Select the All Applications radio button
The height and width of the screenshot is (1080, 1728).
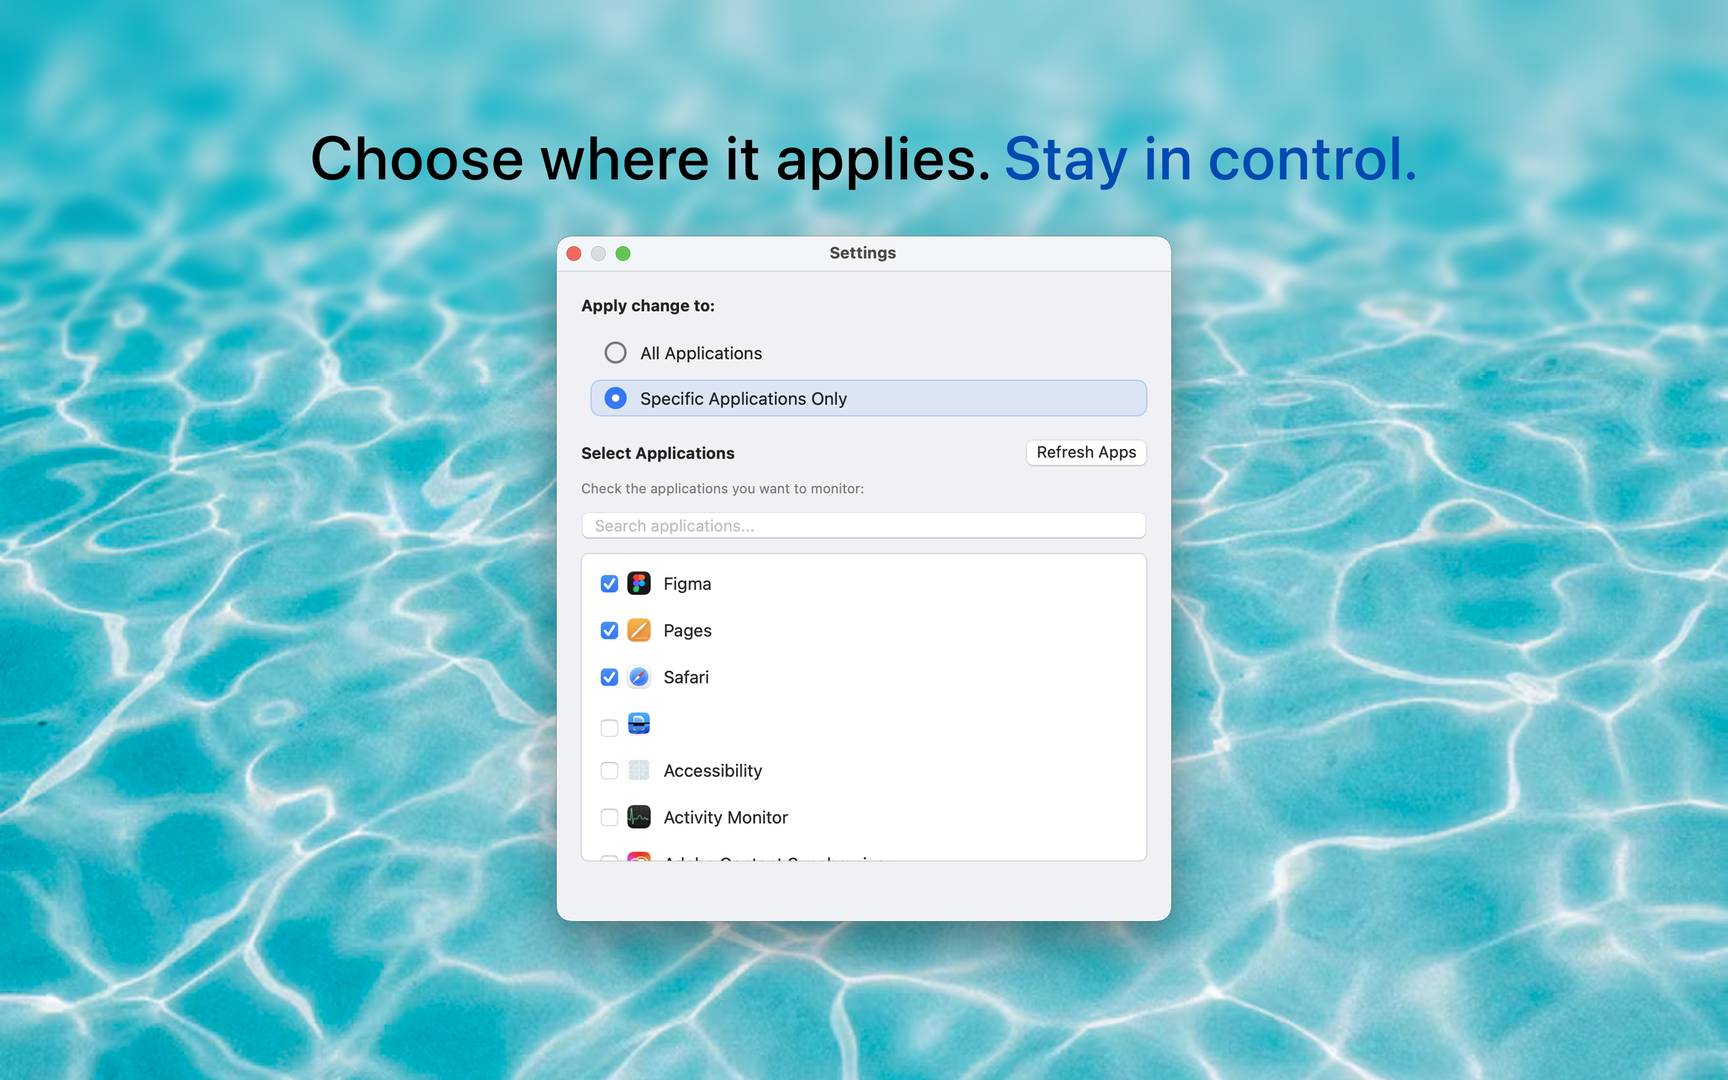[x=616, y=353]
